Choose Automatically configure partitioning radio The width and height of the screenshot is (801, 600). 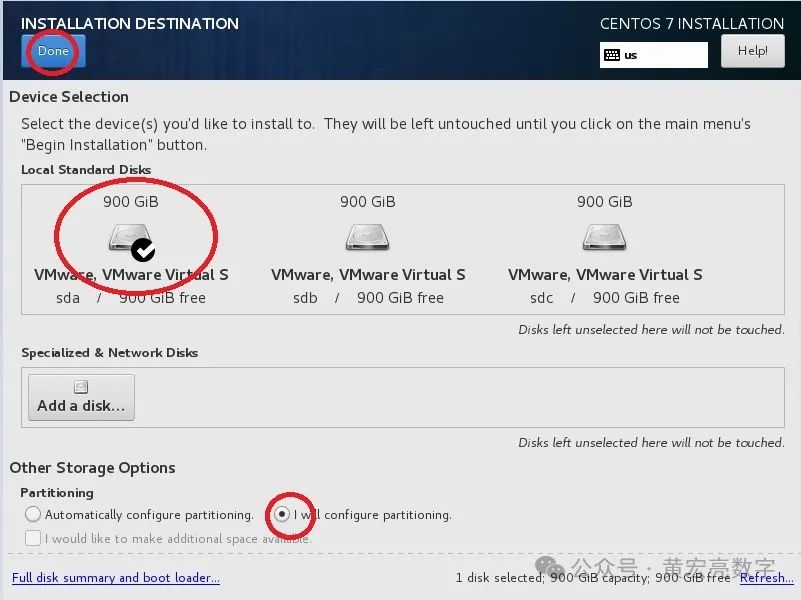(33, 514)
